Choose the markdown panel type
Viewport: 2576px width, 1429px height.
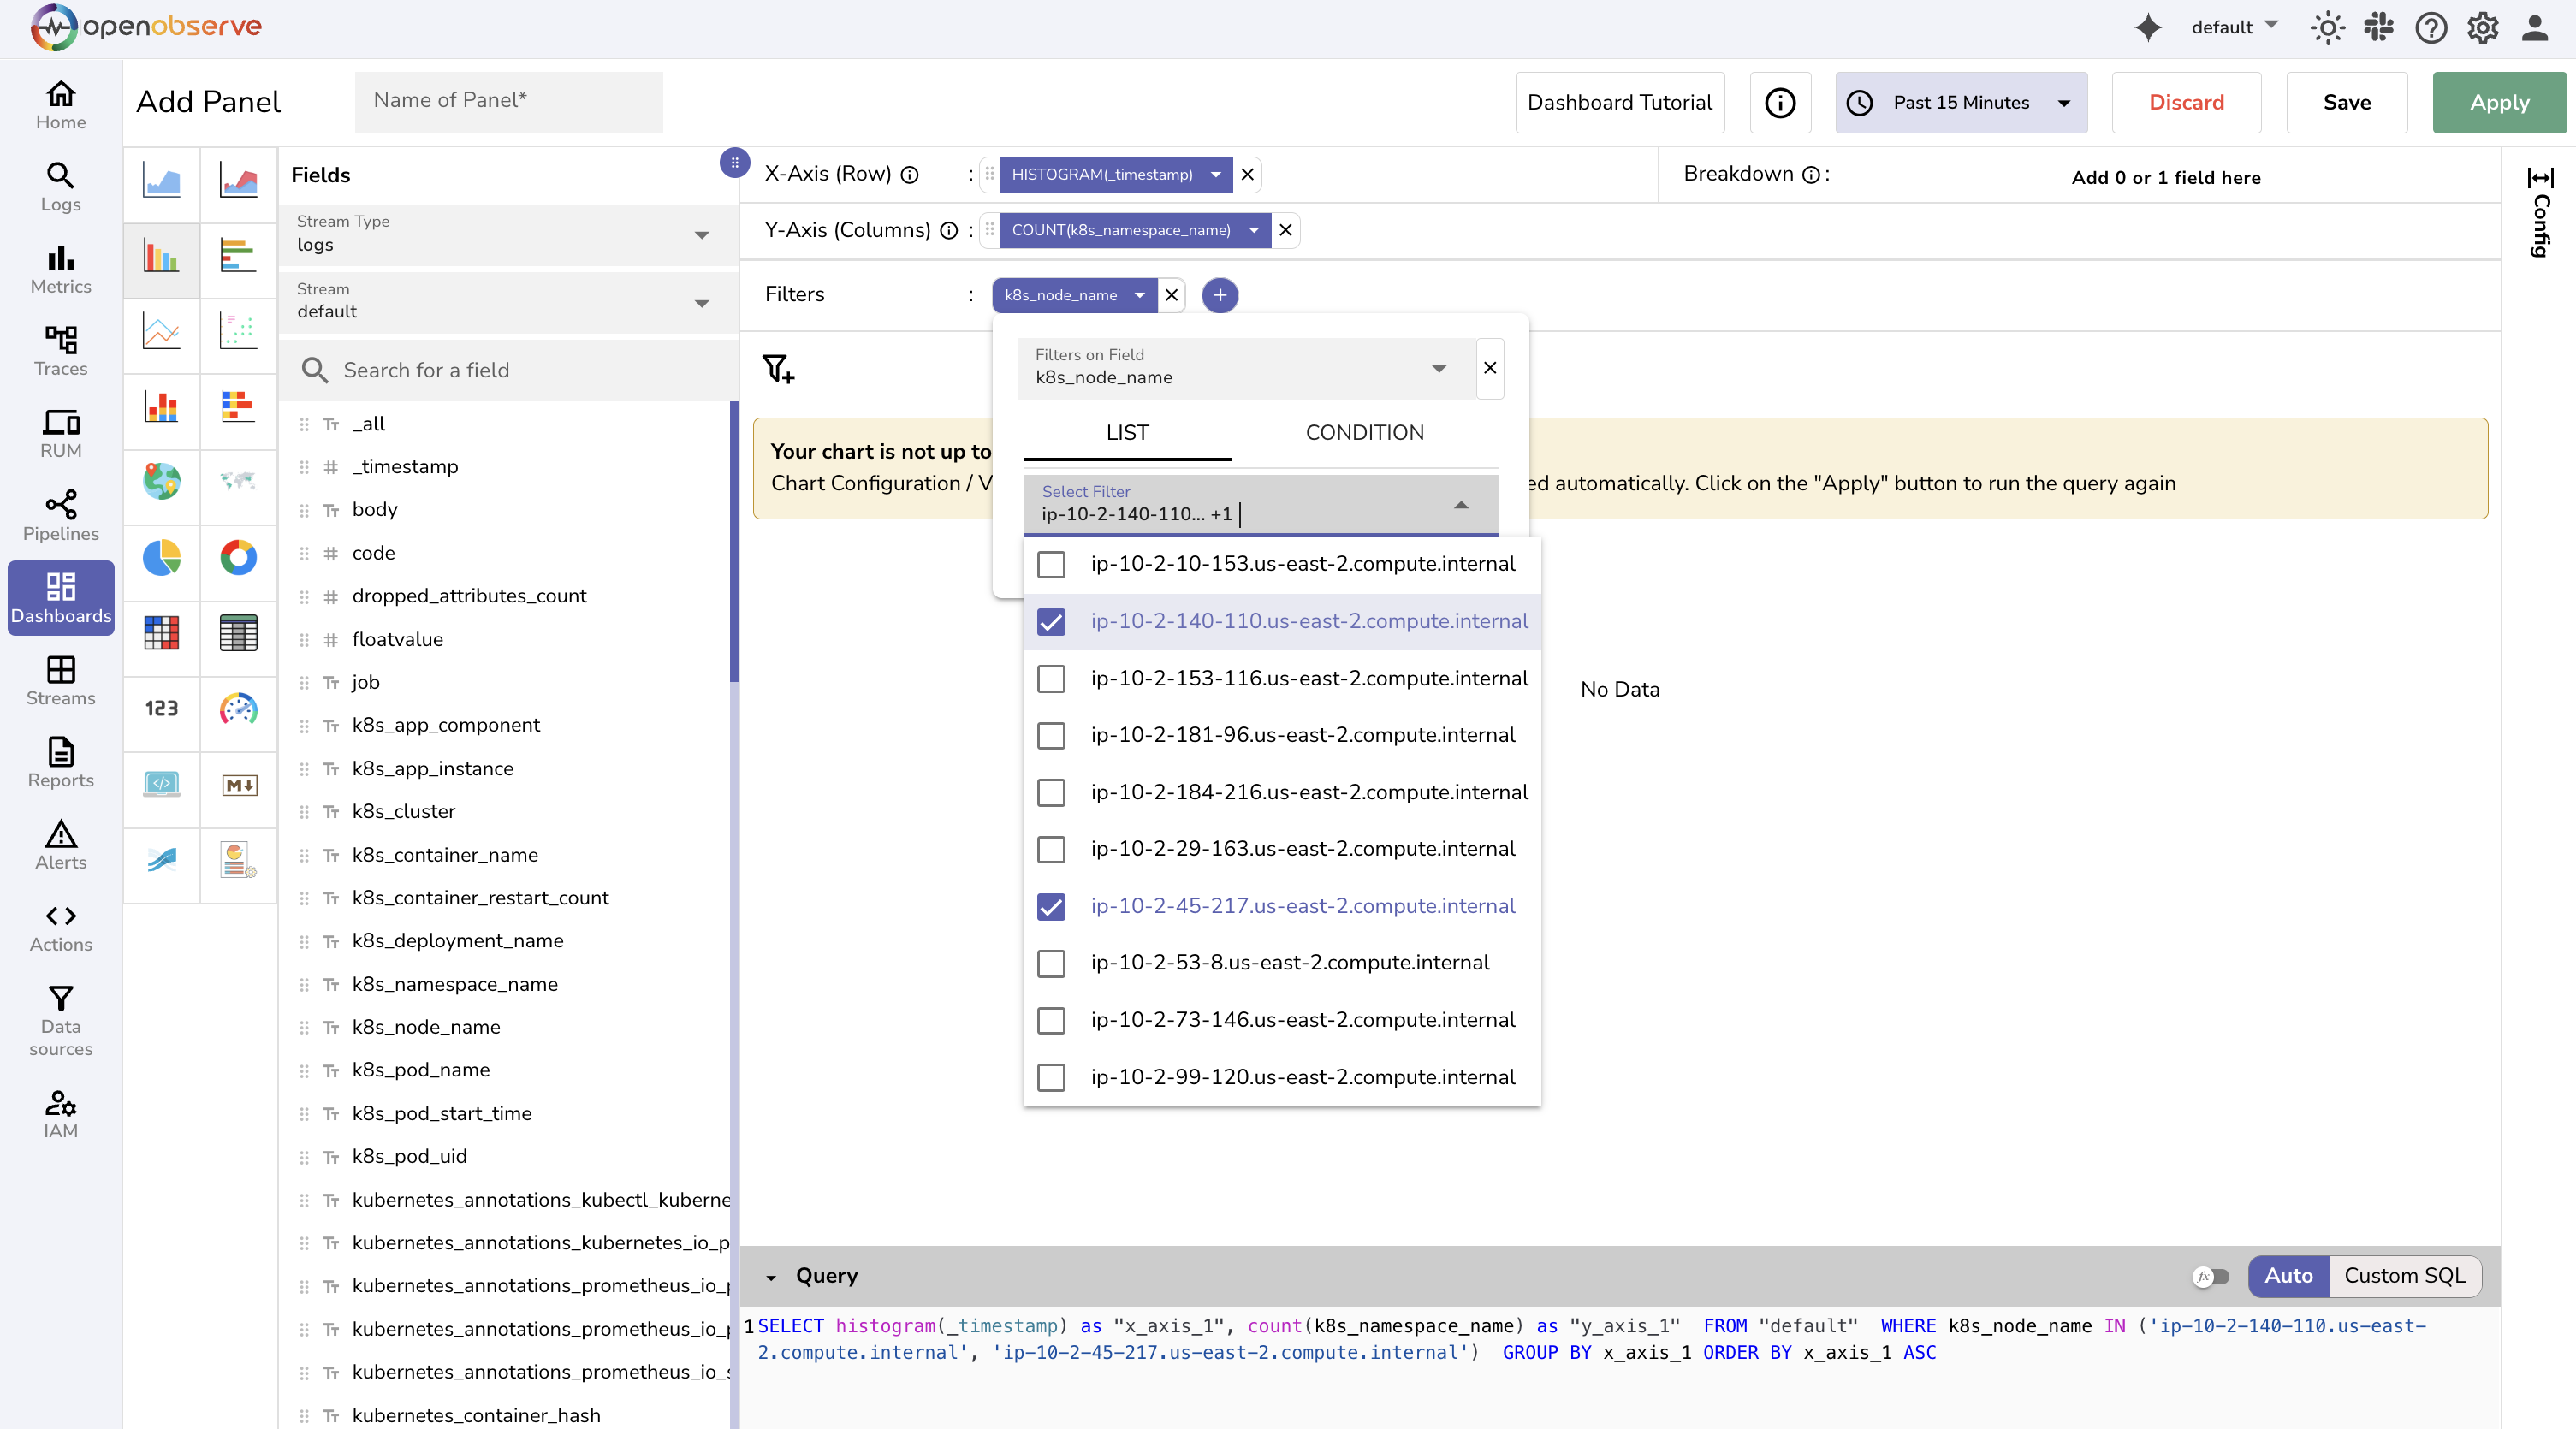click(239, 784)
